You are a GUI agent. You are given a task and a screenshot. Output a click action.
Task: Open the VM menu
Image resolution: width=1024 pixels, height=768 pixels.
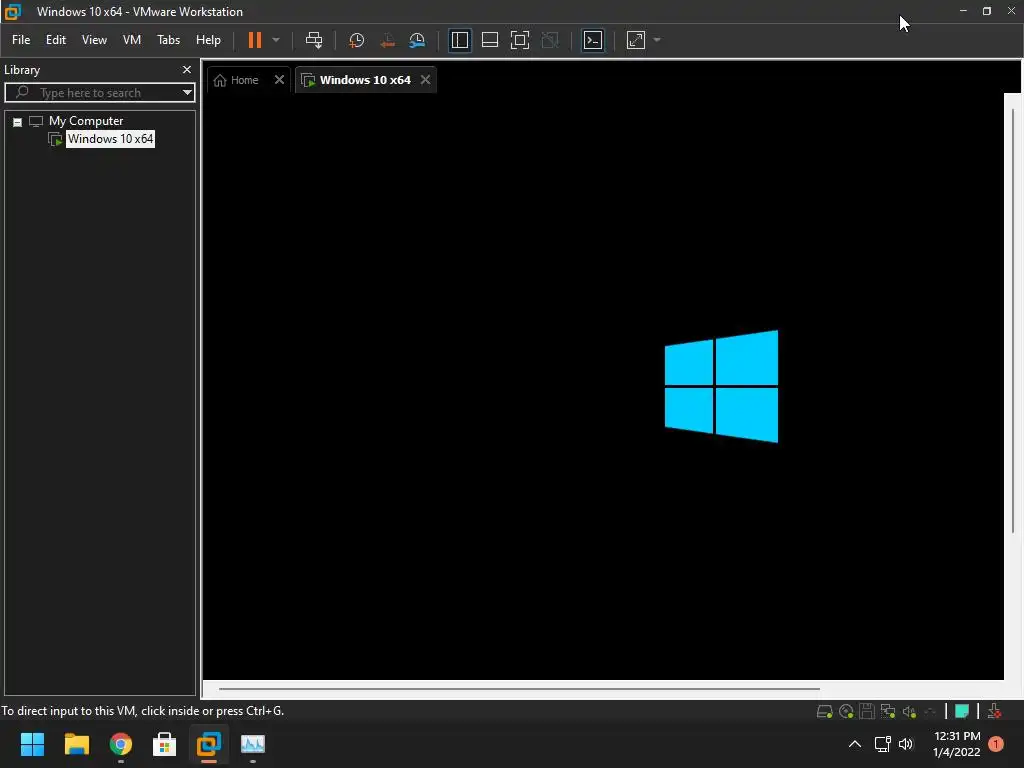click(132, 40)
